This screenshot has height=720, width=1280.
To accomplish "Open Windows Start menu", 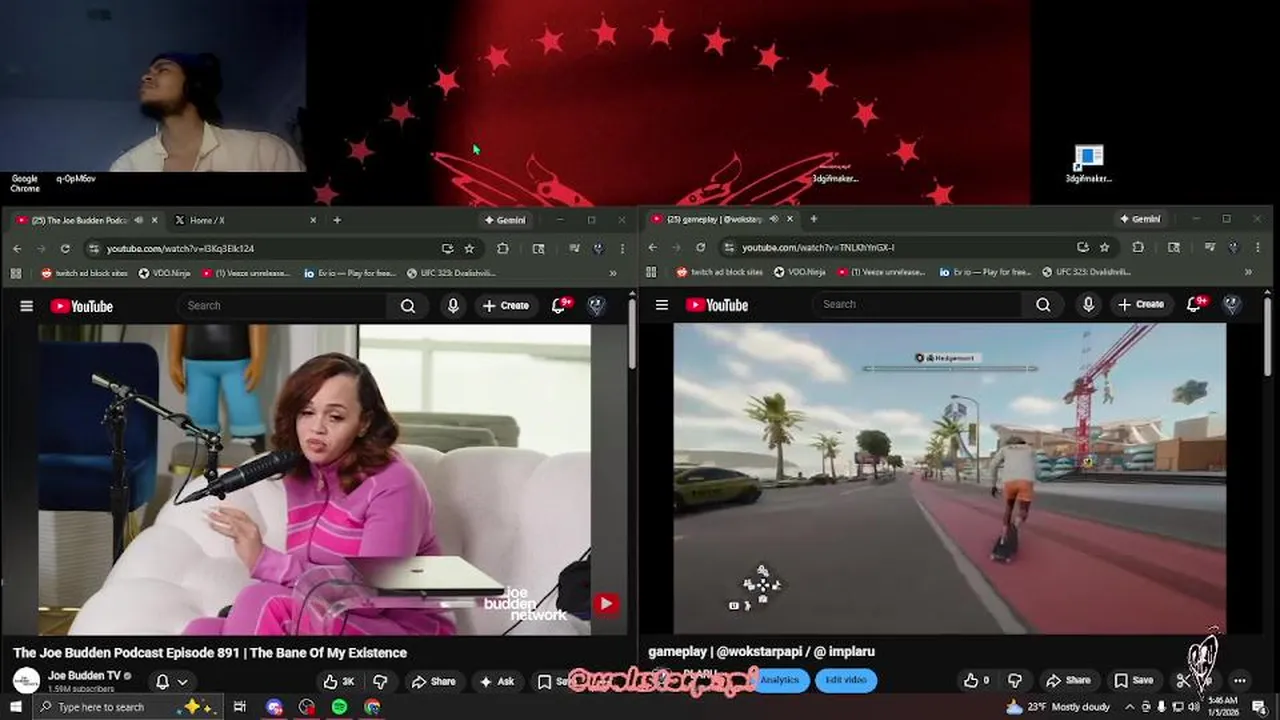I will (16, 707).
